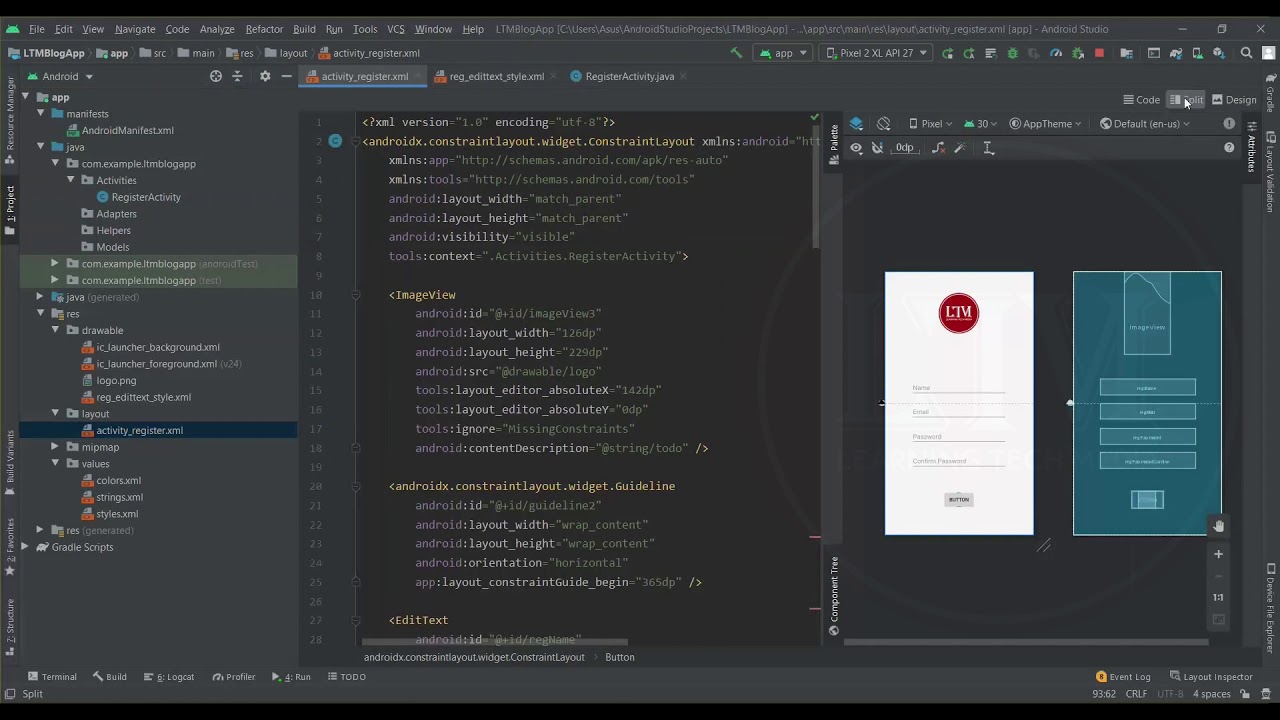Click the Select Design Surface layers icon

coord(856,124)
